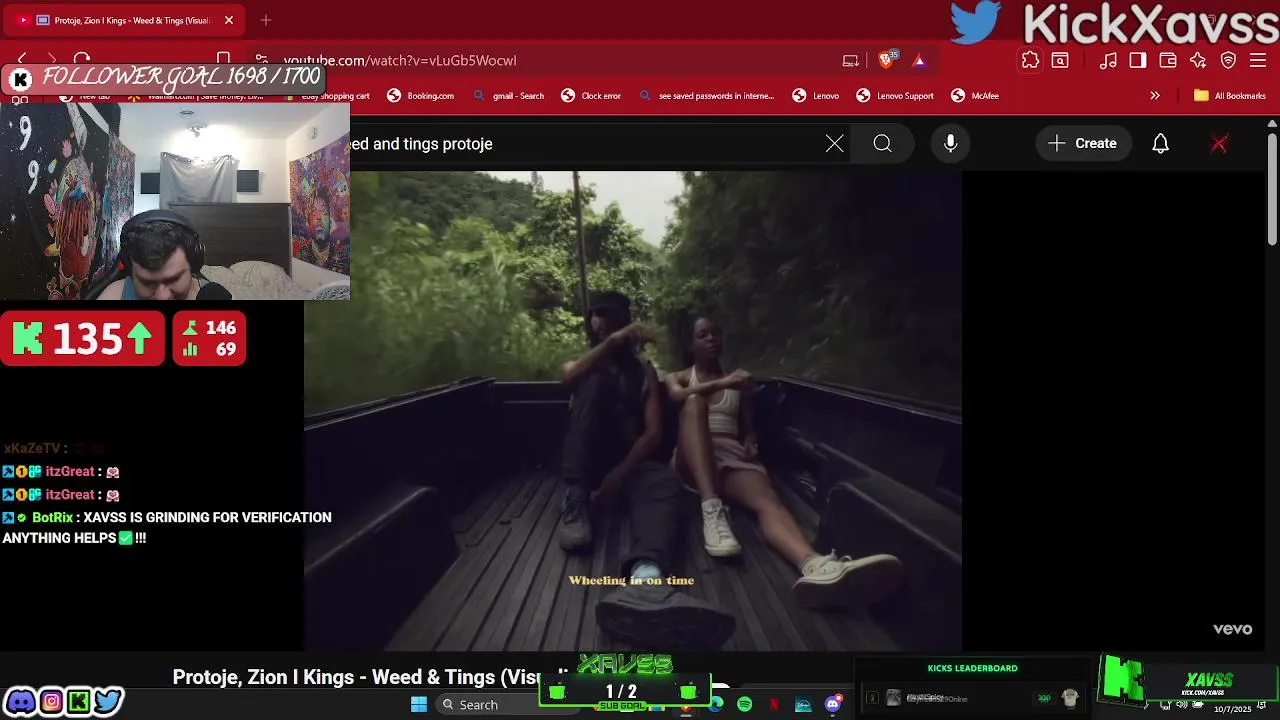Open YouTube notifications bell
Screen dimensions: 1280x720
(1160, 144)
